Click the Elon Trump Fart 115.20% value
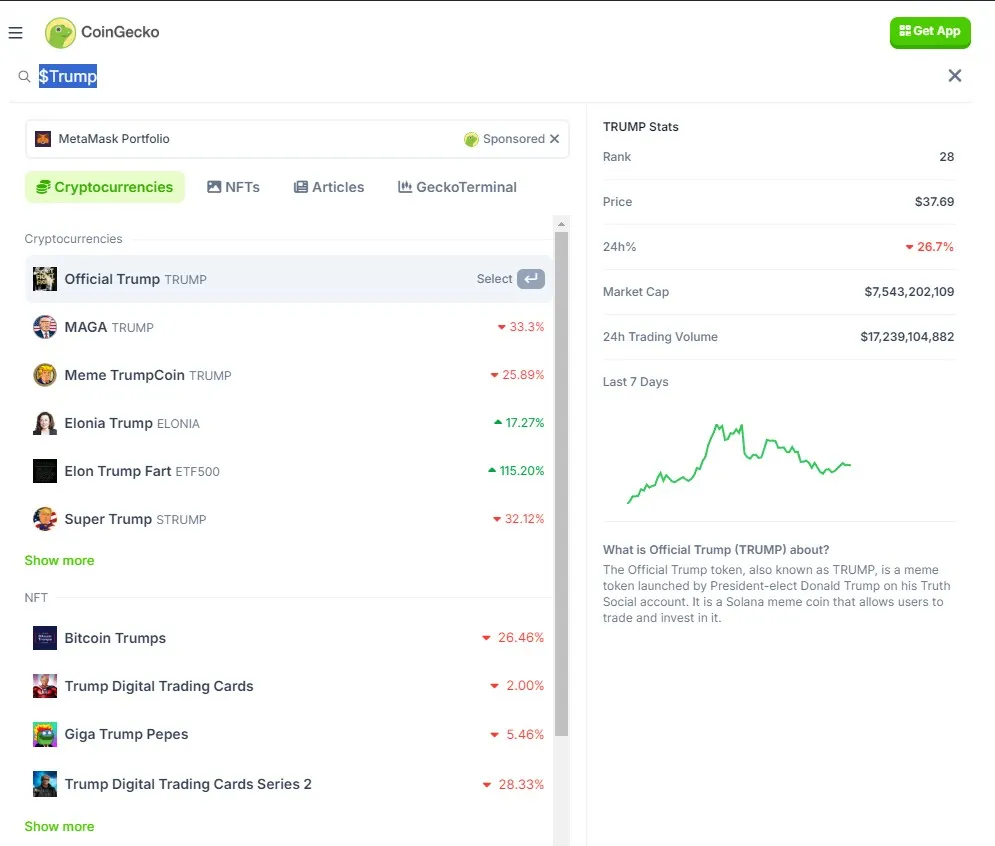Image resolution: width=995 pixels, height=846 pixels. pos(516,471)
